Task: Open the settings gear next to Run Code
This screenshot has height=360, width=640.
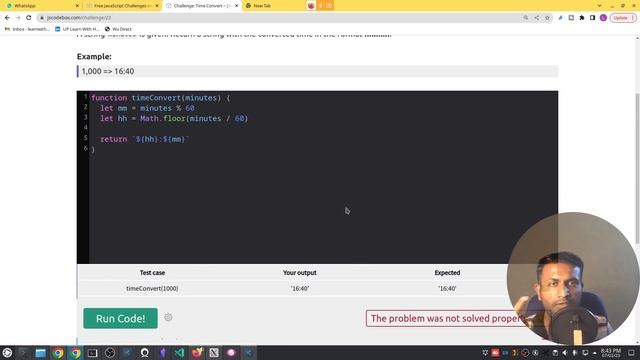Action: pos(168,317)
